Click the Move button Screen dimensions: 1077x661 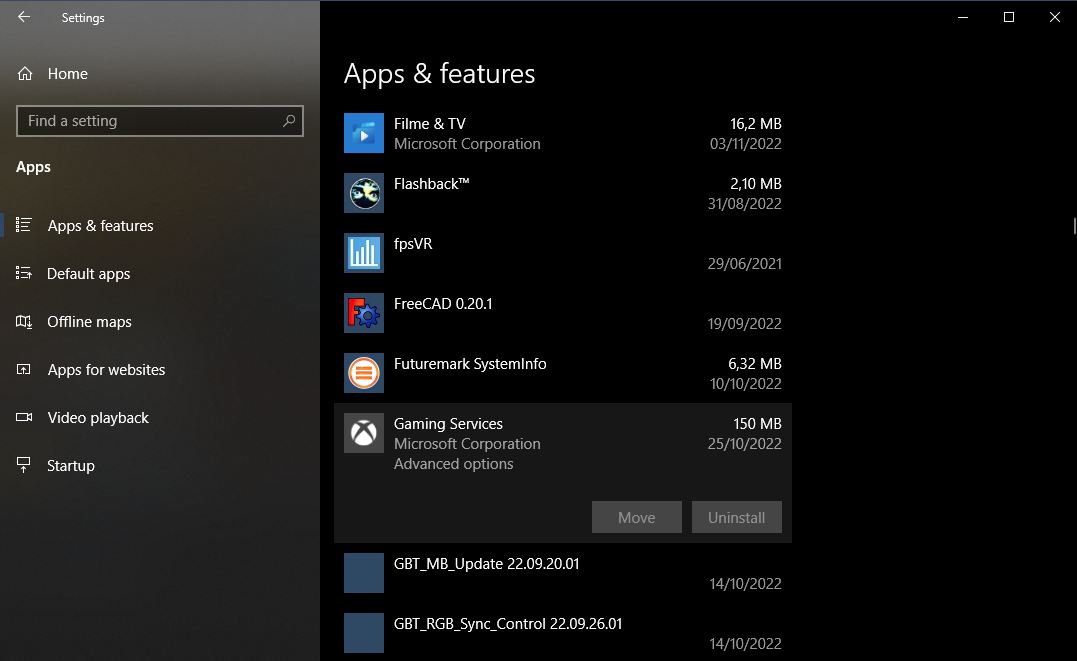click(x=637, y=517)
